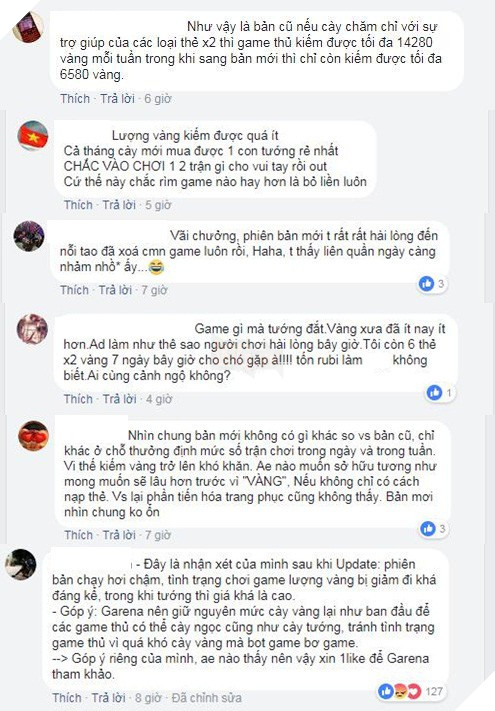Like the comment posted 5 giờ ago
The height and width of the screenshot is (711, 495).
click(x=78, y=205)
